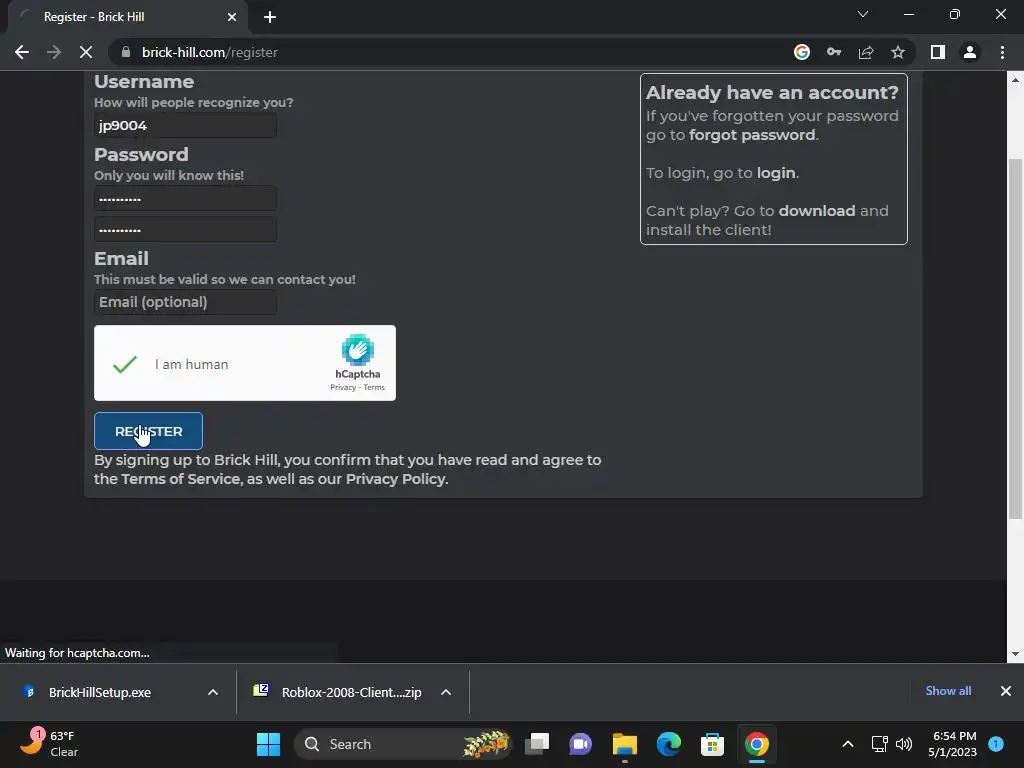This screenshot has width=1024, height=768.
Task: Open a new browser tab
Action: 270,17
